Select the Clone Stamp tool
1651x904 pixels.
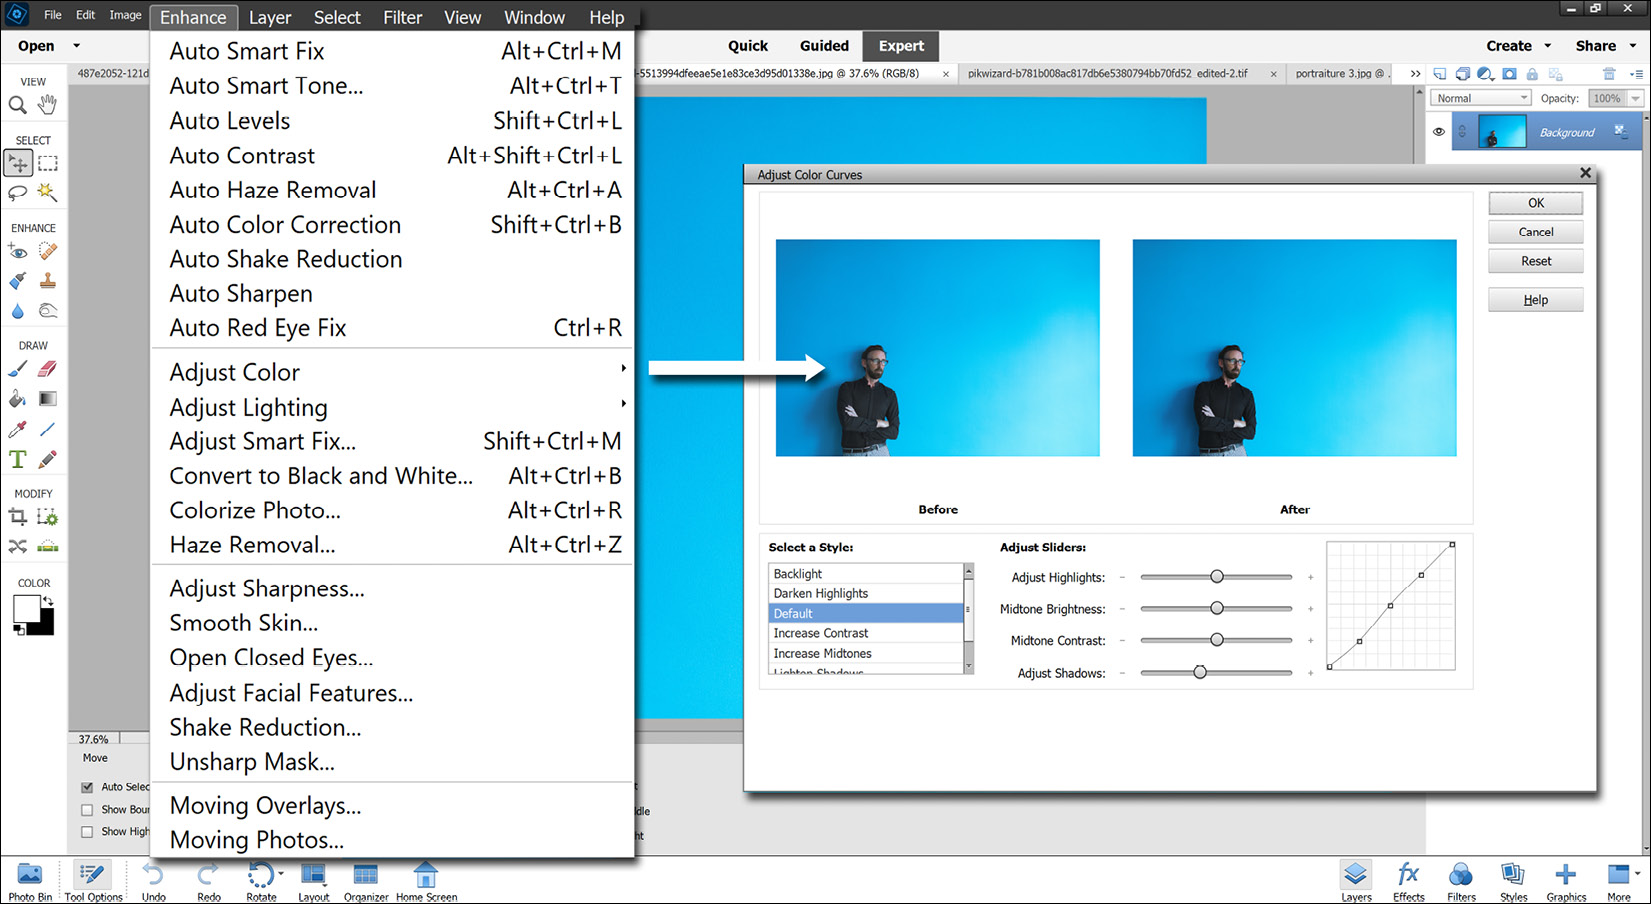(48, 281)
